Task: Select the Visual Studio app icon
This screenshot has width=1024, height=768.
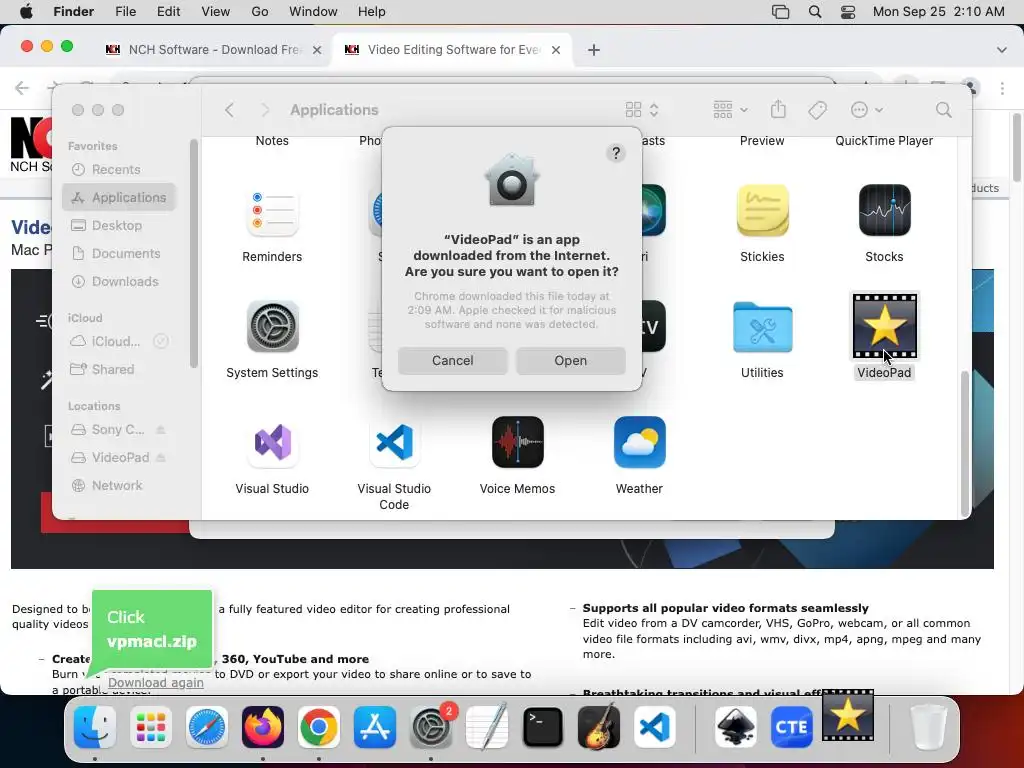Action: (272, 442)
